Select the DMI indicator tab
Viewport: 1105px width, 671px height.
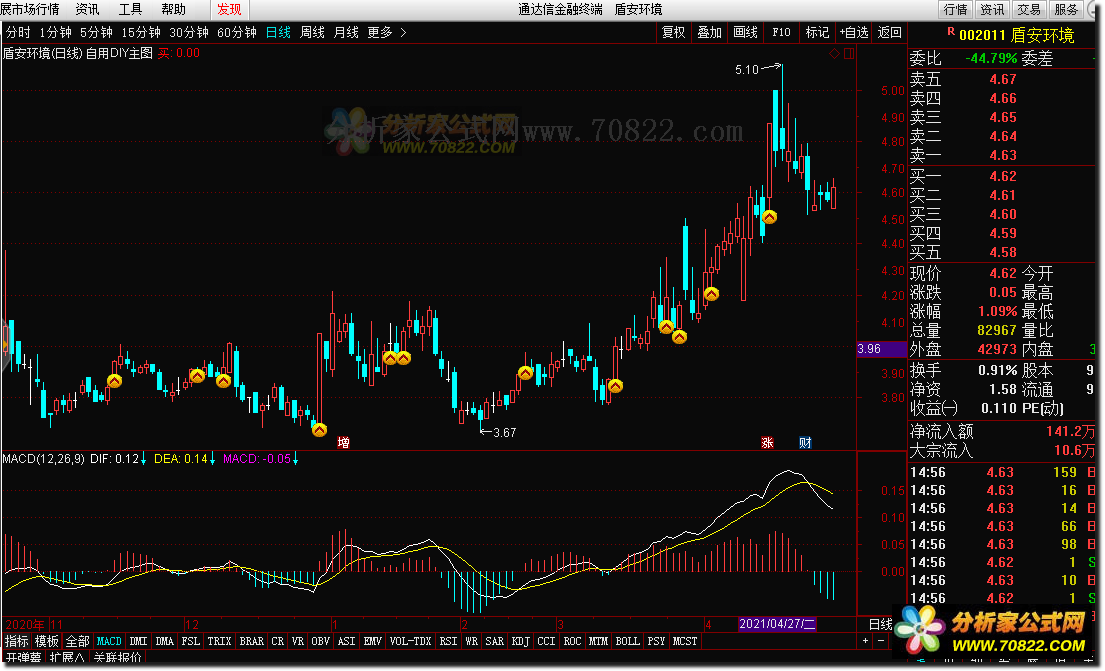click(139, 641)
